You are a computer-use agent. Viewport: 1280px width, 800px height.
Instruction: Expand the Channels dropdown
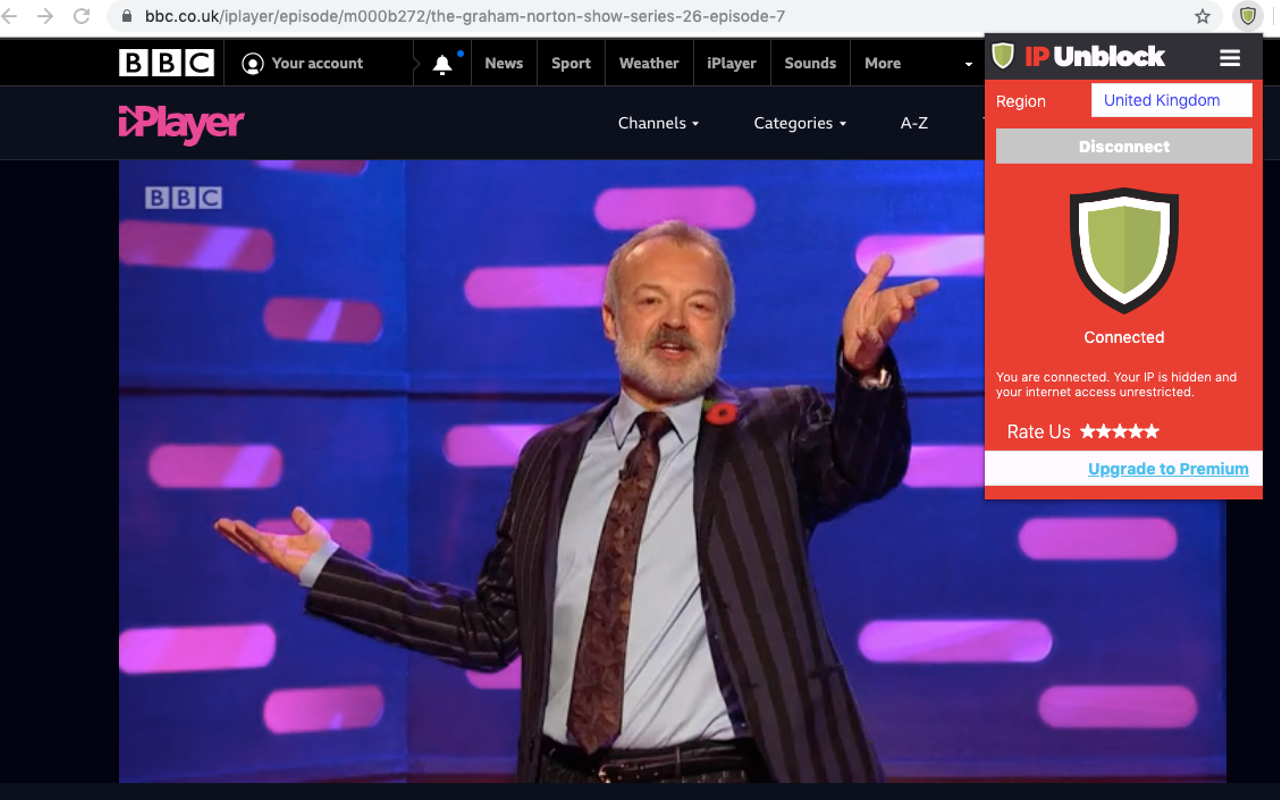tap(658, 123)
